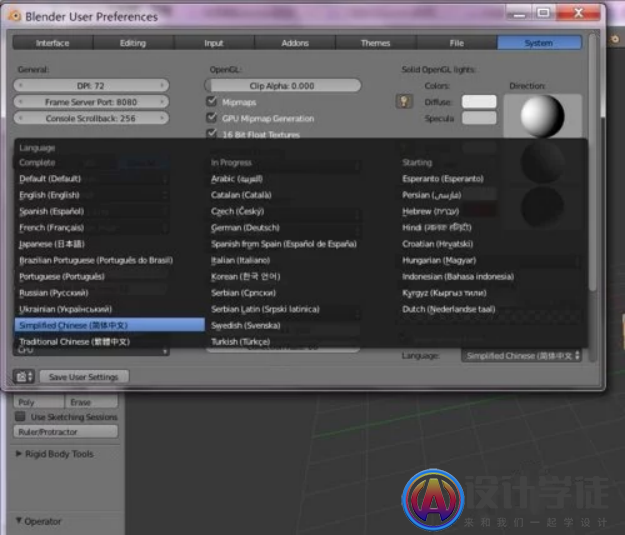Select the System tab
Image resolution: width=625 pixels, height=535 pixels.
[539, 43]
